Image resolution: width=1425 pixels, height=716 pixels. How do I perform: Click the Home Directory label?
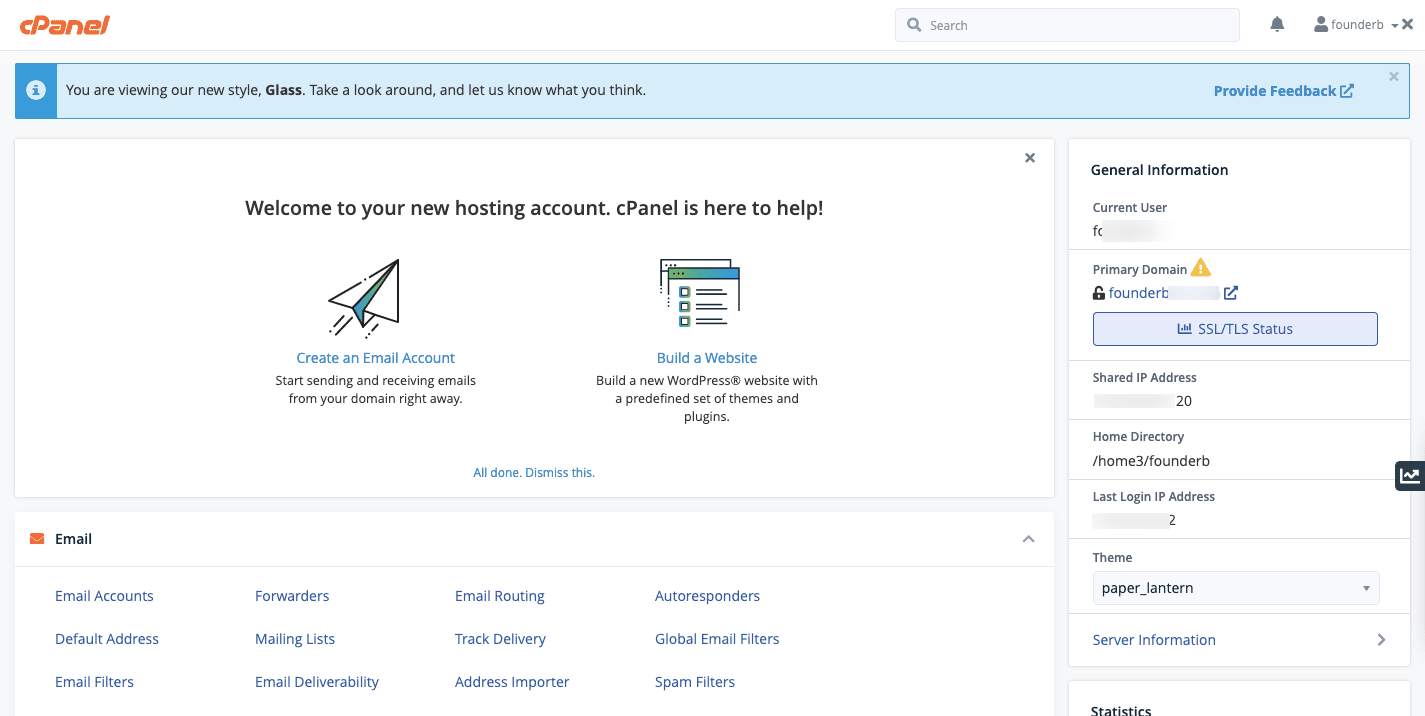[x=1138, y=437]
